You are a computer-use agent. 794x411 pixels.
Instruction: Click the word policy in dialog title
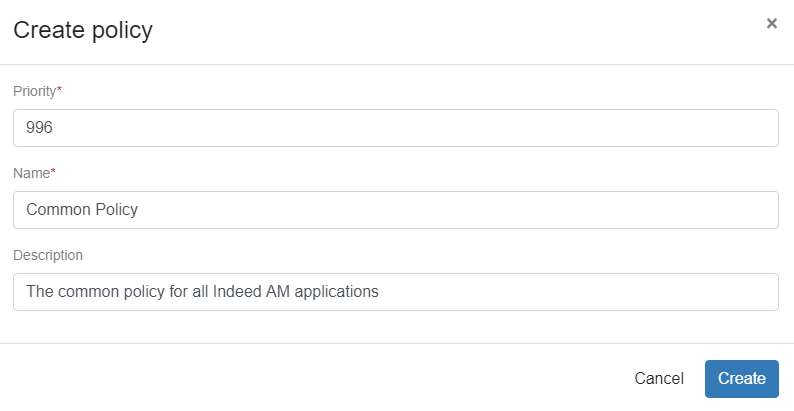(122, 31)
